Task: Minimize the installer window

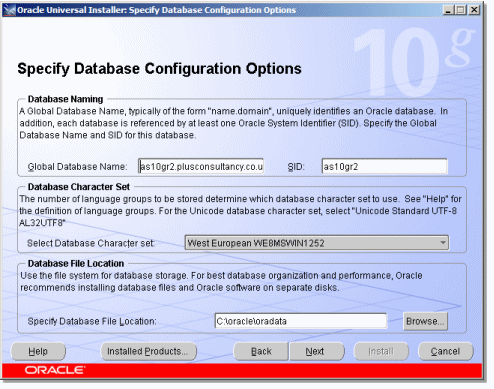Action: (x=448, y=10)
